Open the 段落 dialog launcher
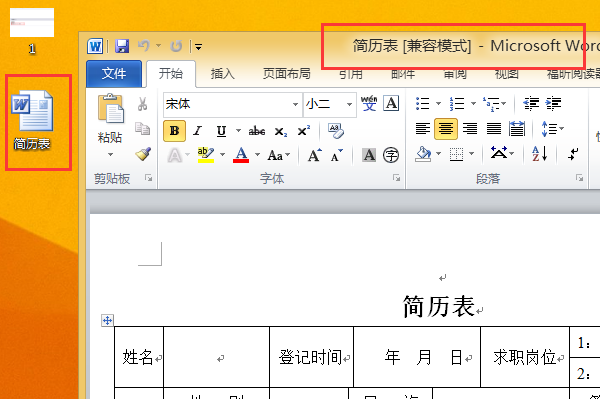Image resolution: width=600 pixels, height=399 pixels. [x=579, y=178]
